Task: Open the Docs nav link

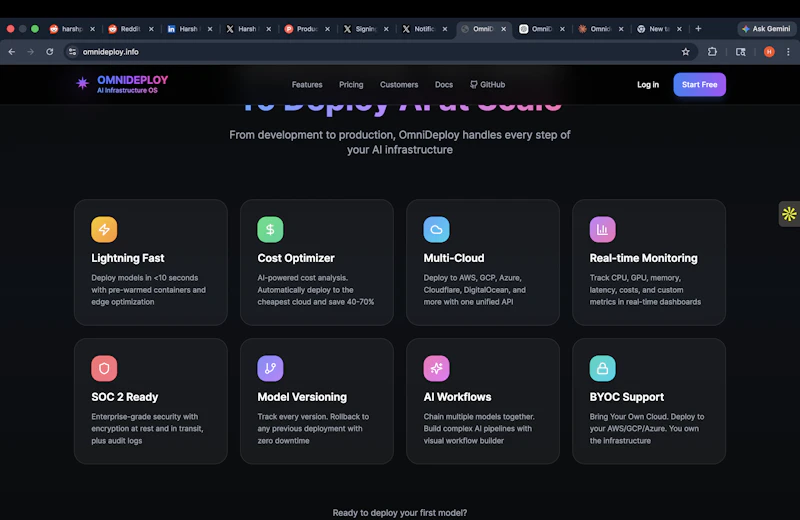Action: 444,85
